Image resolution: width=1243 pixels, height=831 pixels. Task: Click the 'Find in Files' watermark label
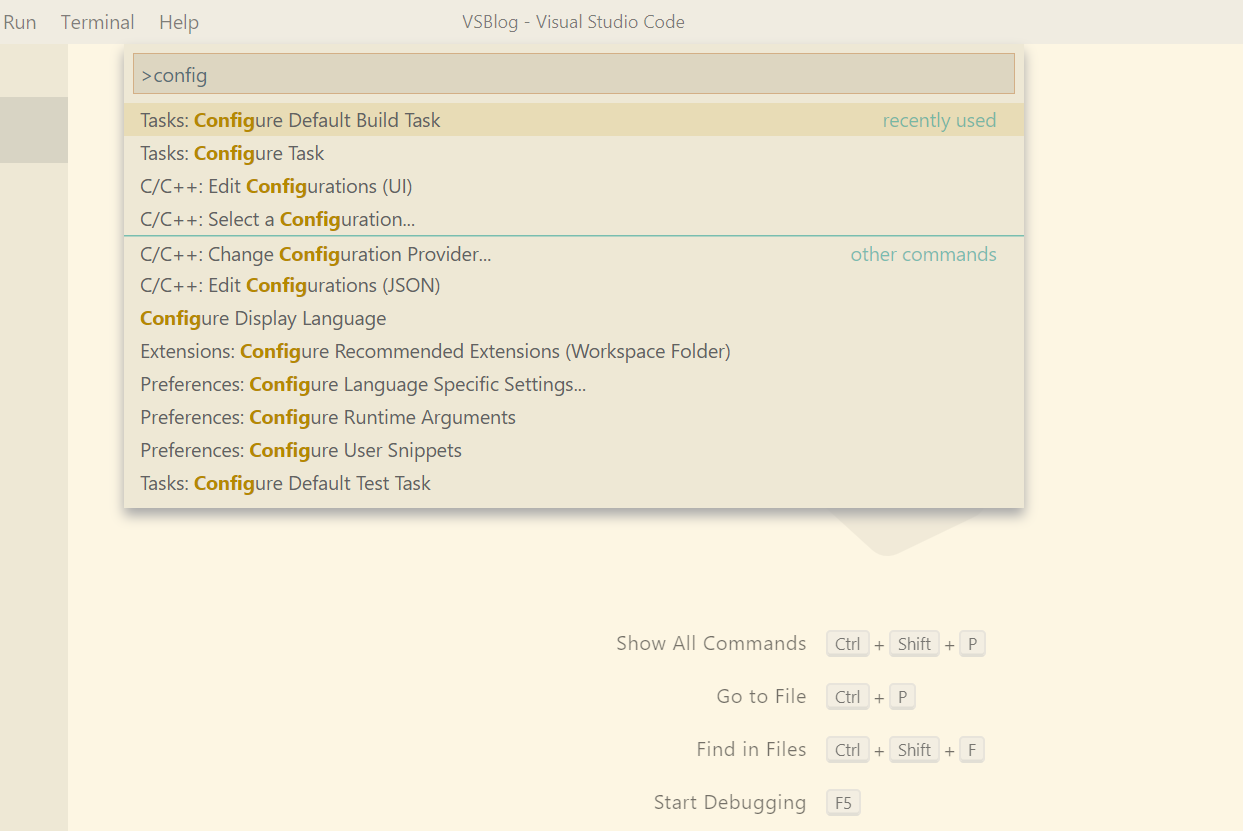click(x=751, y=749)
